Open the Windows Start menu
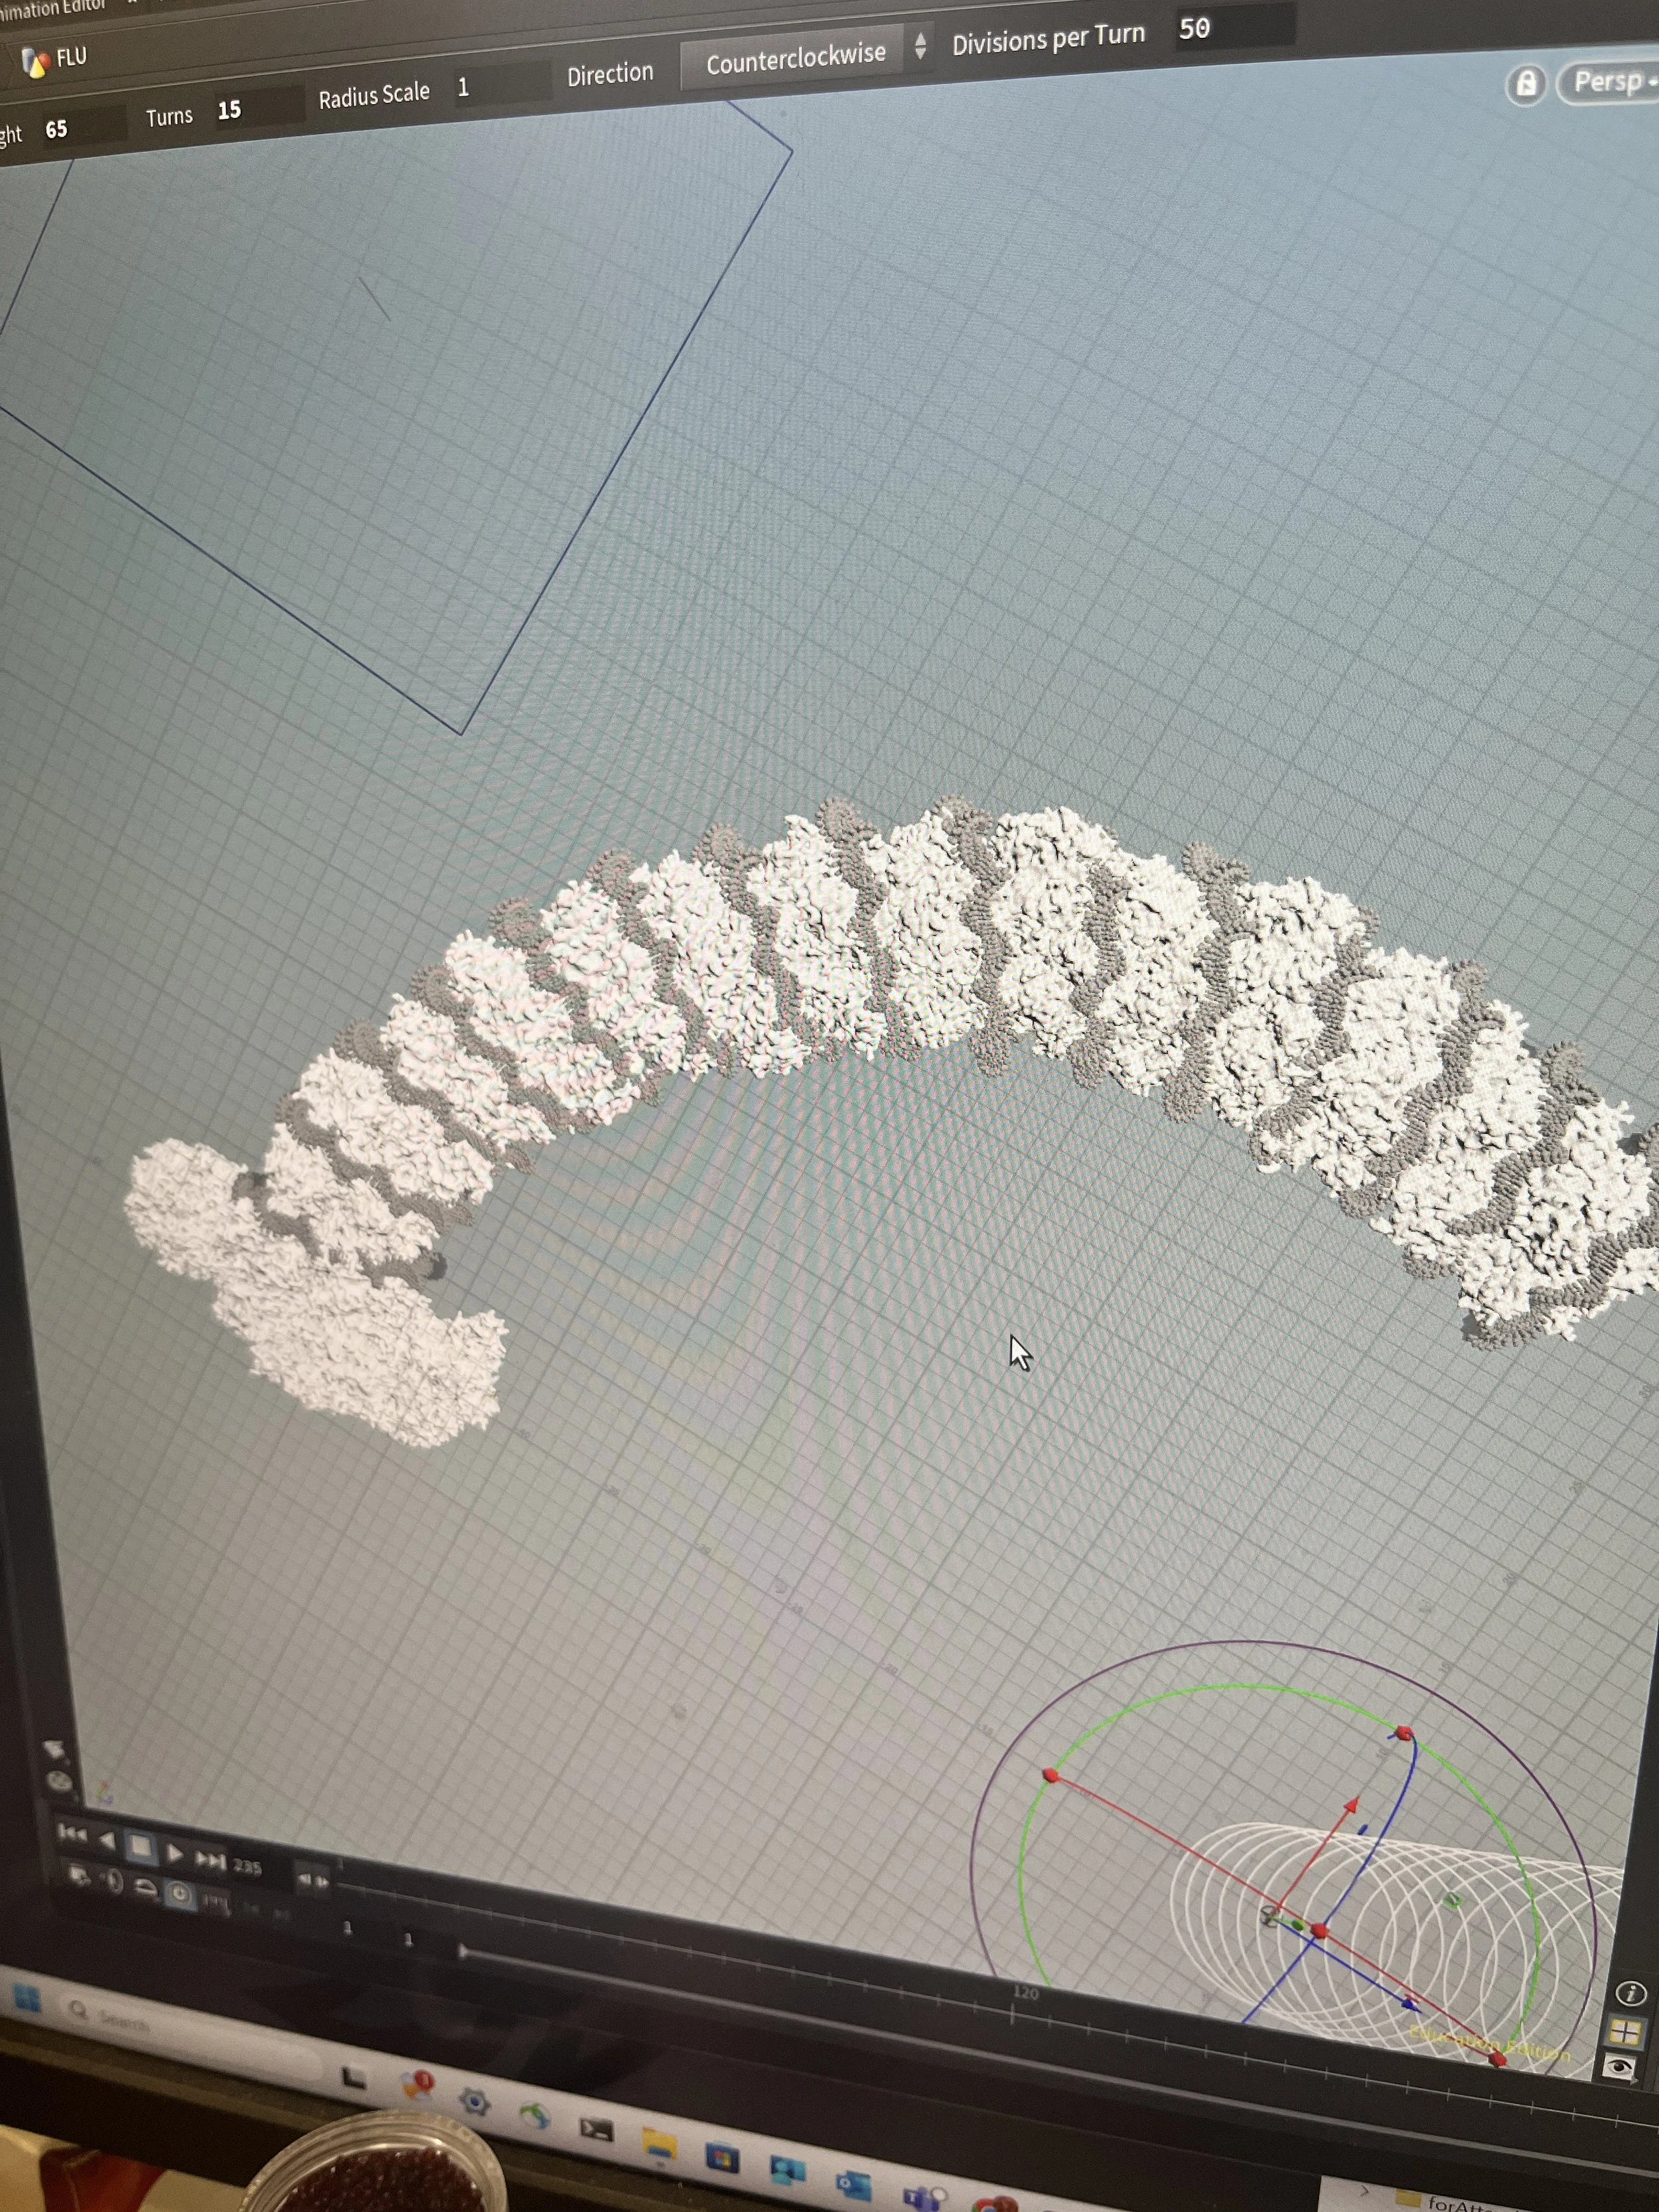 pos(27,1997)
